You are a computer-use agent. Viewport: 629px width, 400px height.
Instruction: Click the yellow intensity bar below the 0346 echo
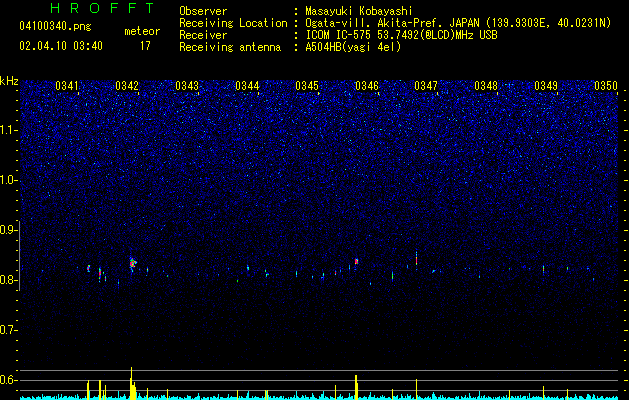(x=356, y=387)
